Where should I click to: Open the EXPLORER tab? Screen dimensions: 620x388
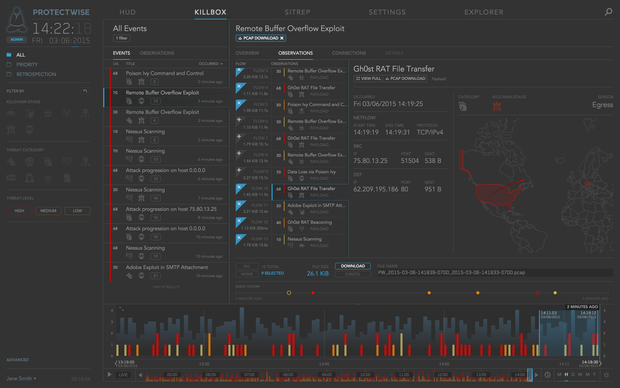click(x=484, y=12)
